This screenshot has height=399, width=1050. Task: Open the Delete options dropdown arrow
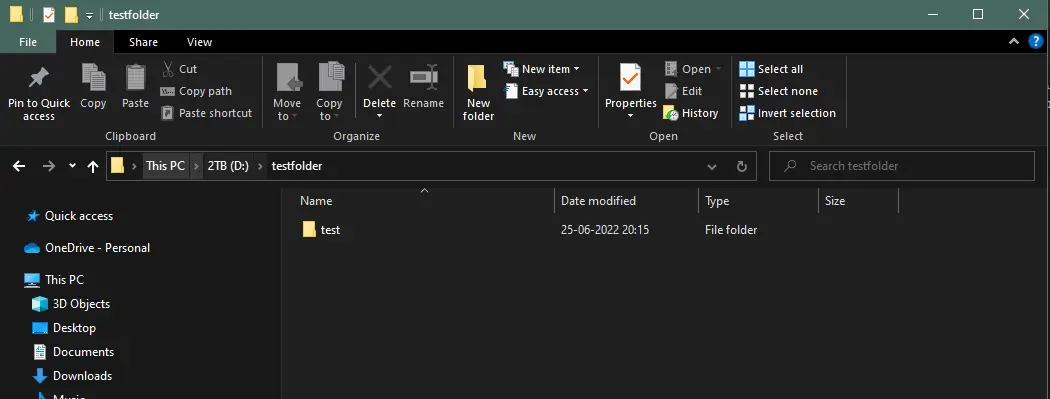[380, 116]
